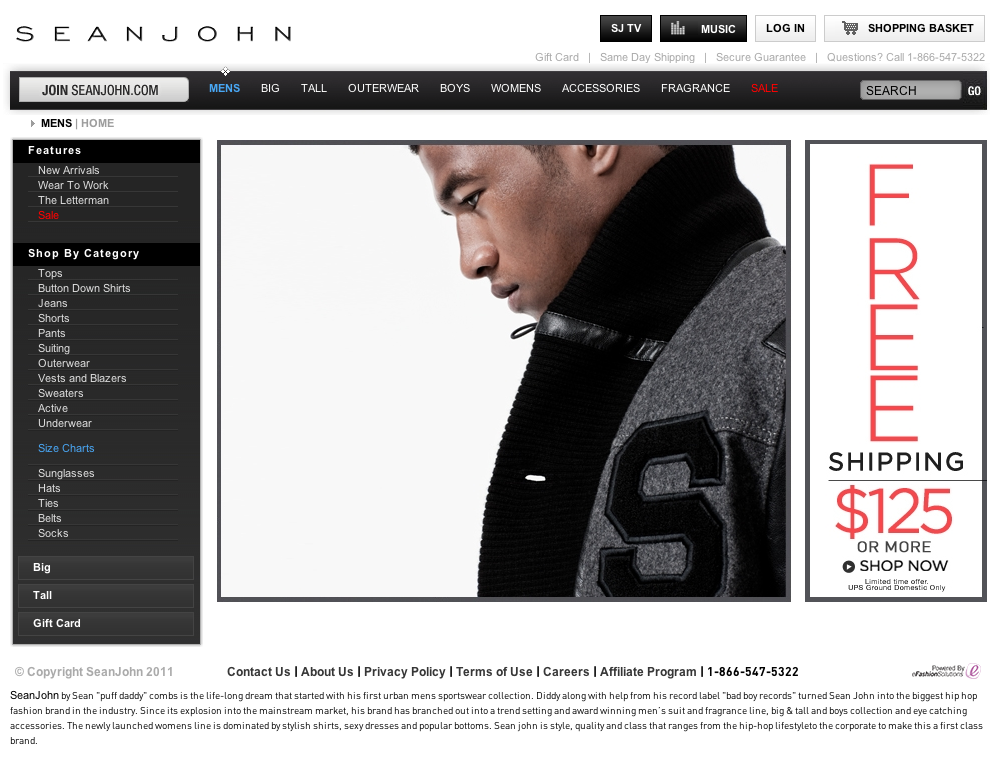The width and height of the screenshot is (1002, 758).
Task: Click the breadcrumb arrow beside MENS
Action: point(33,123)
